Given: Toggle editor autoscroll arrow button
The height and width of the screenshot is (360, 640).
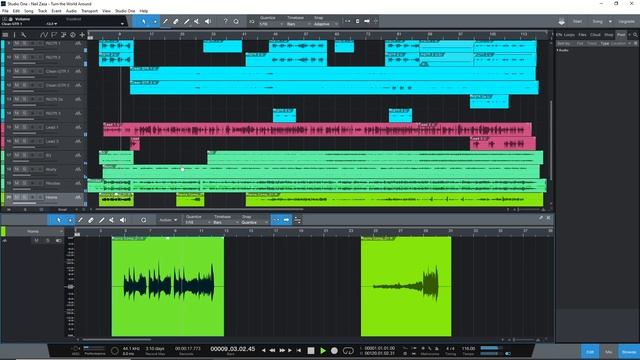Looking at the screenshot, I should [287, 220].
